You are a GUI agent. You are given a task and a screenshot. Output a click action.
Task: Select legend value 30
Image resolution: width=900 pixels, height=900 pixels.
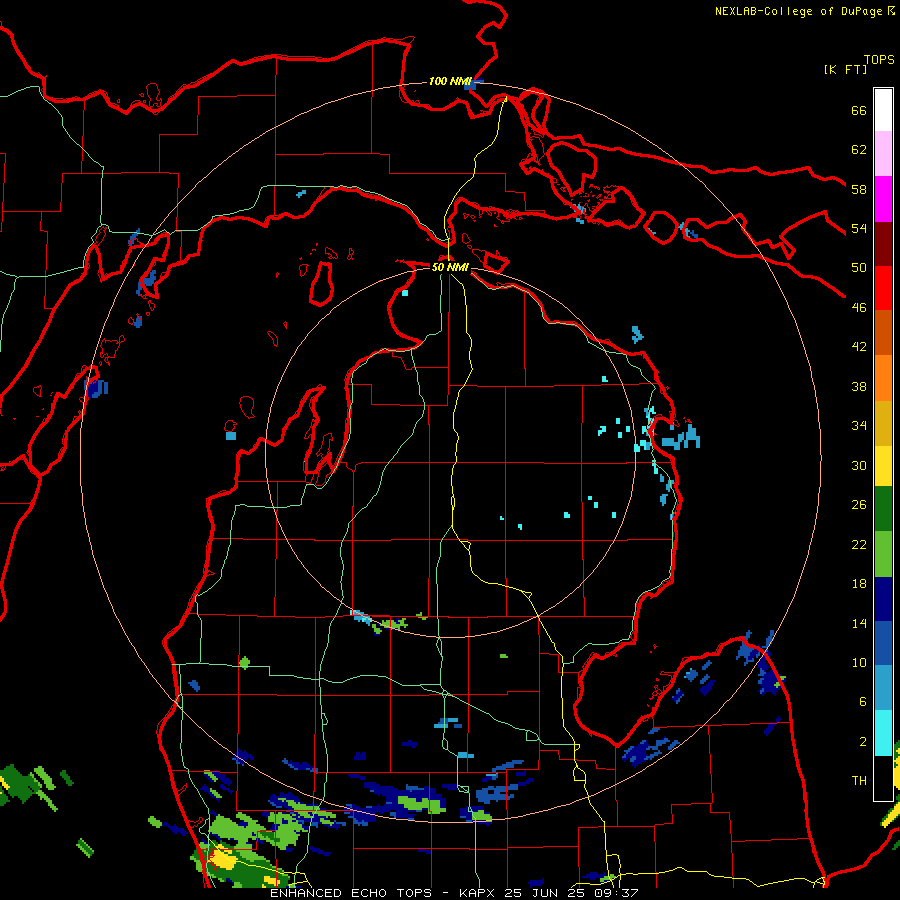tap(859, 465)
